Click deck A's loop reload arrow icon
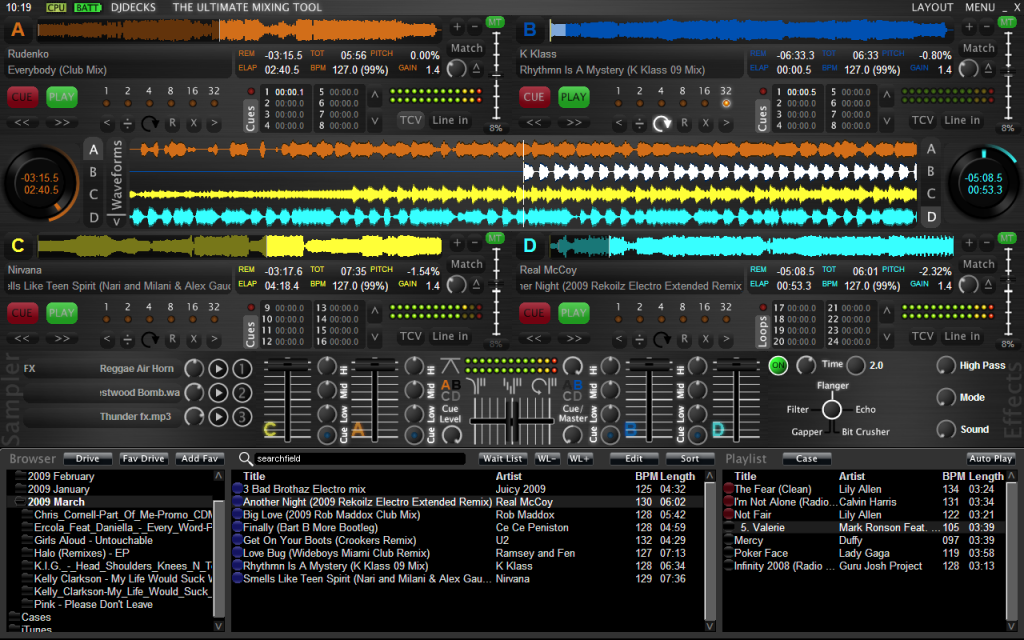Viewport: 1024px width, 640px height. [150, 123]
